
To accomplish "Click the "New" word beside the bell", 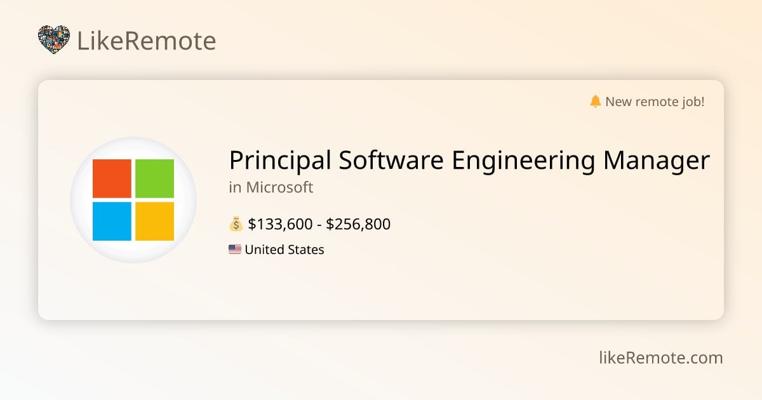I will click(x=620, y=101).
